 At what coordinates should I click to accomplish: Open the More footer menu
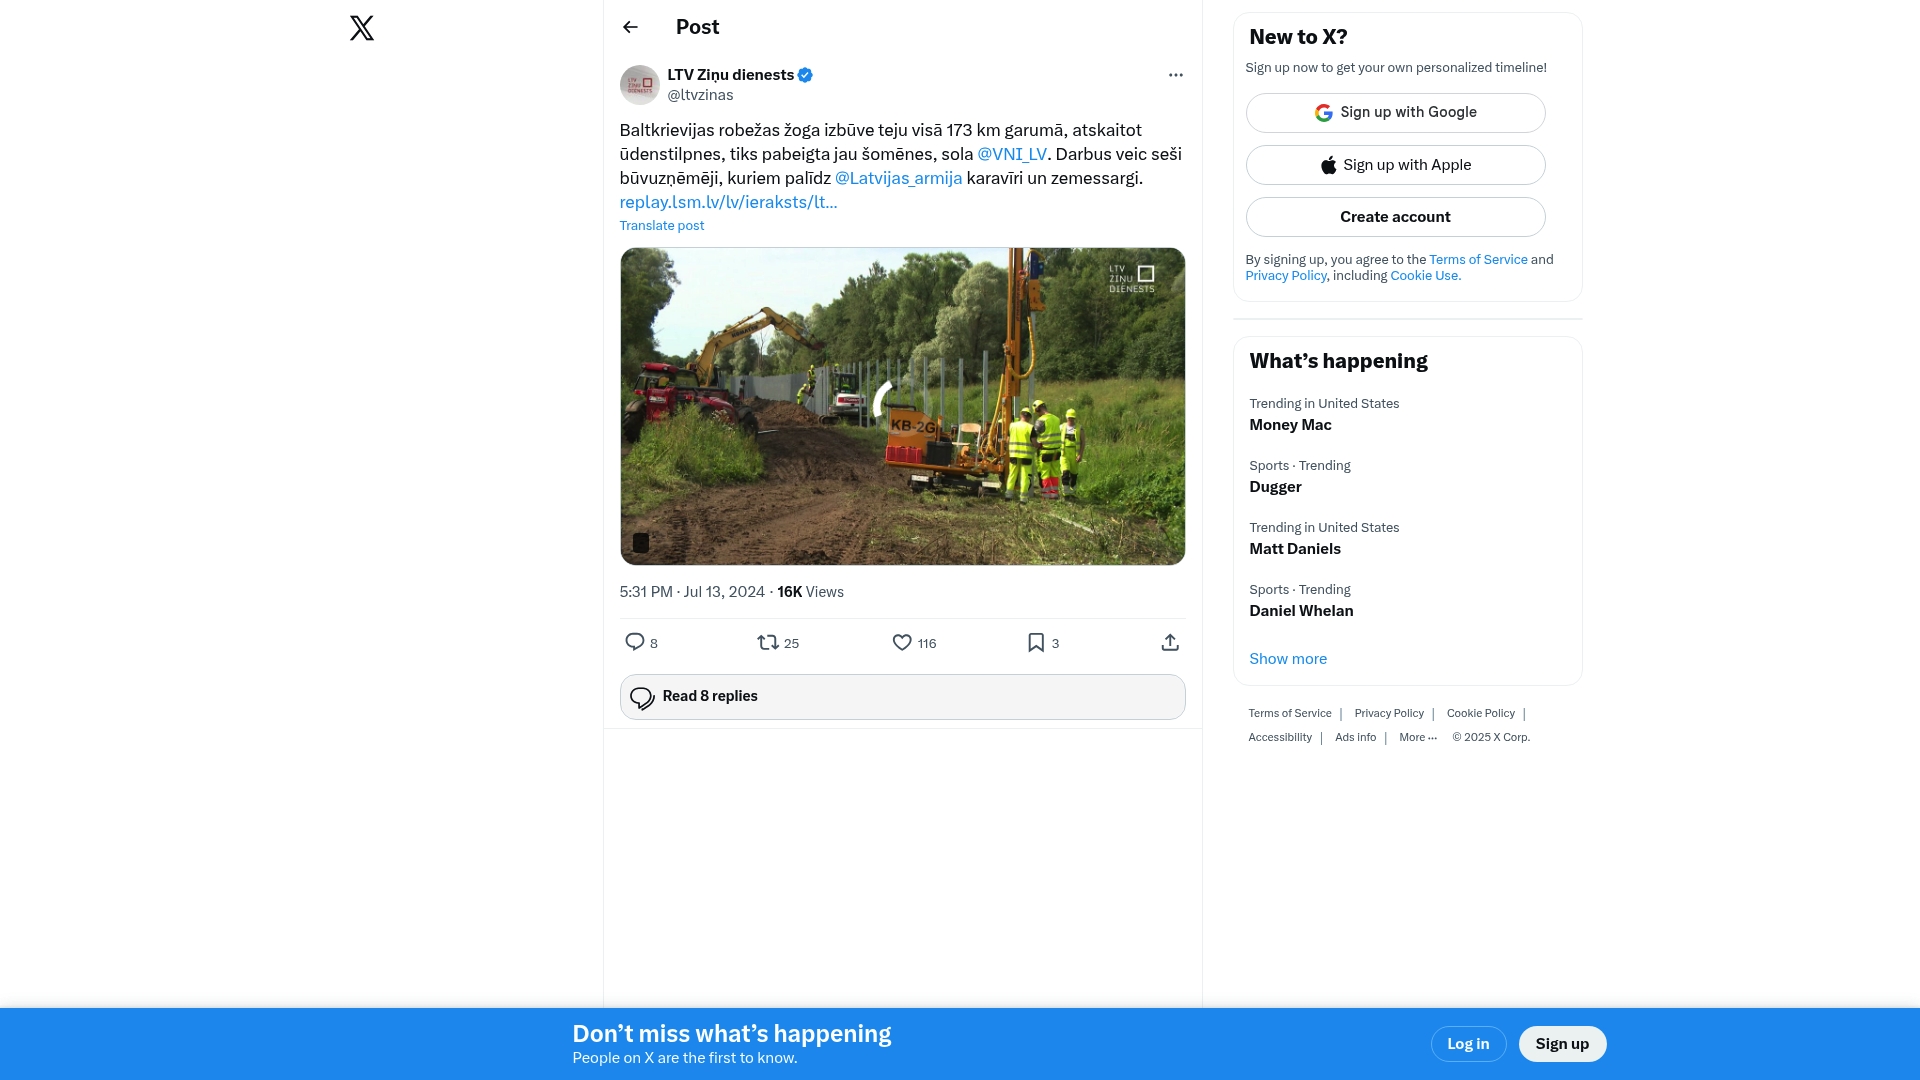click(x=1417, y=737)
